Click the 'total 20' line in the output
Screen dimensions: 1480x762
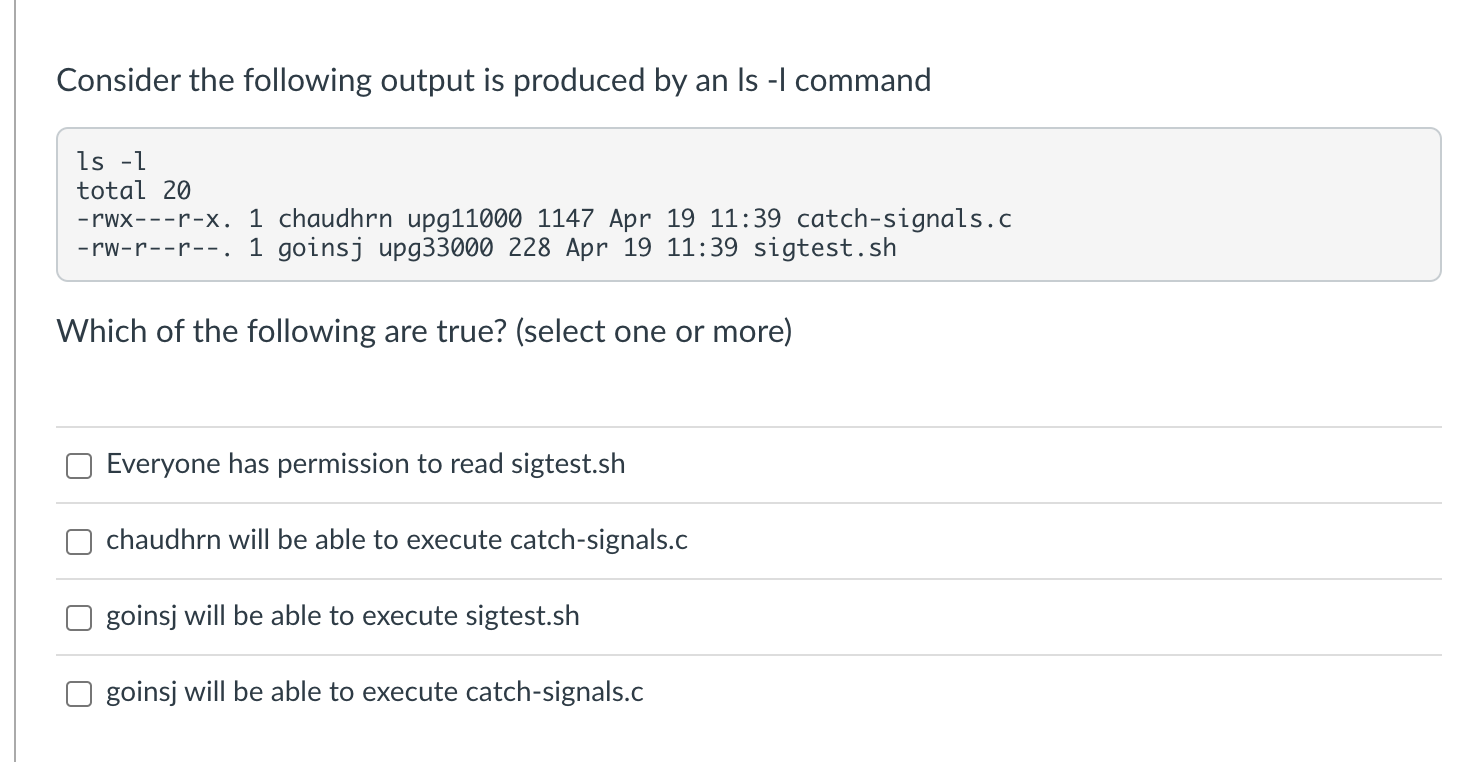(133, 189)
